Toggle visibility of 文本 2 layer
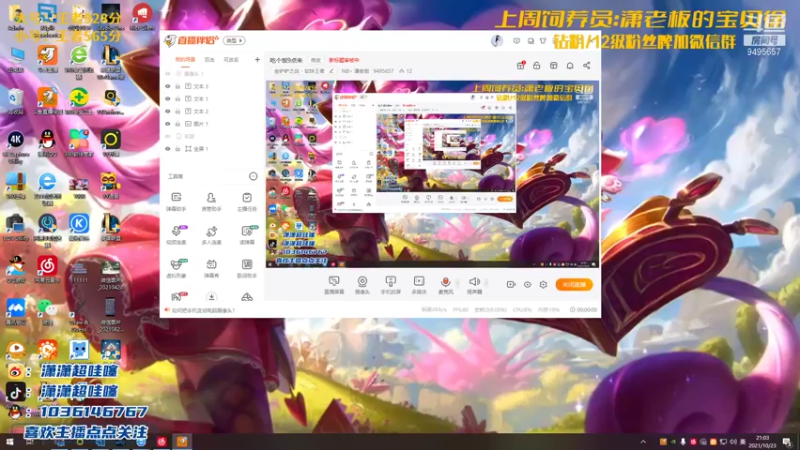 [x=167, y=111]
